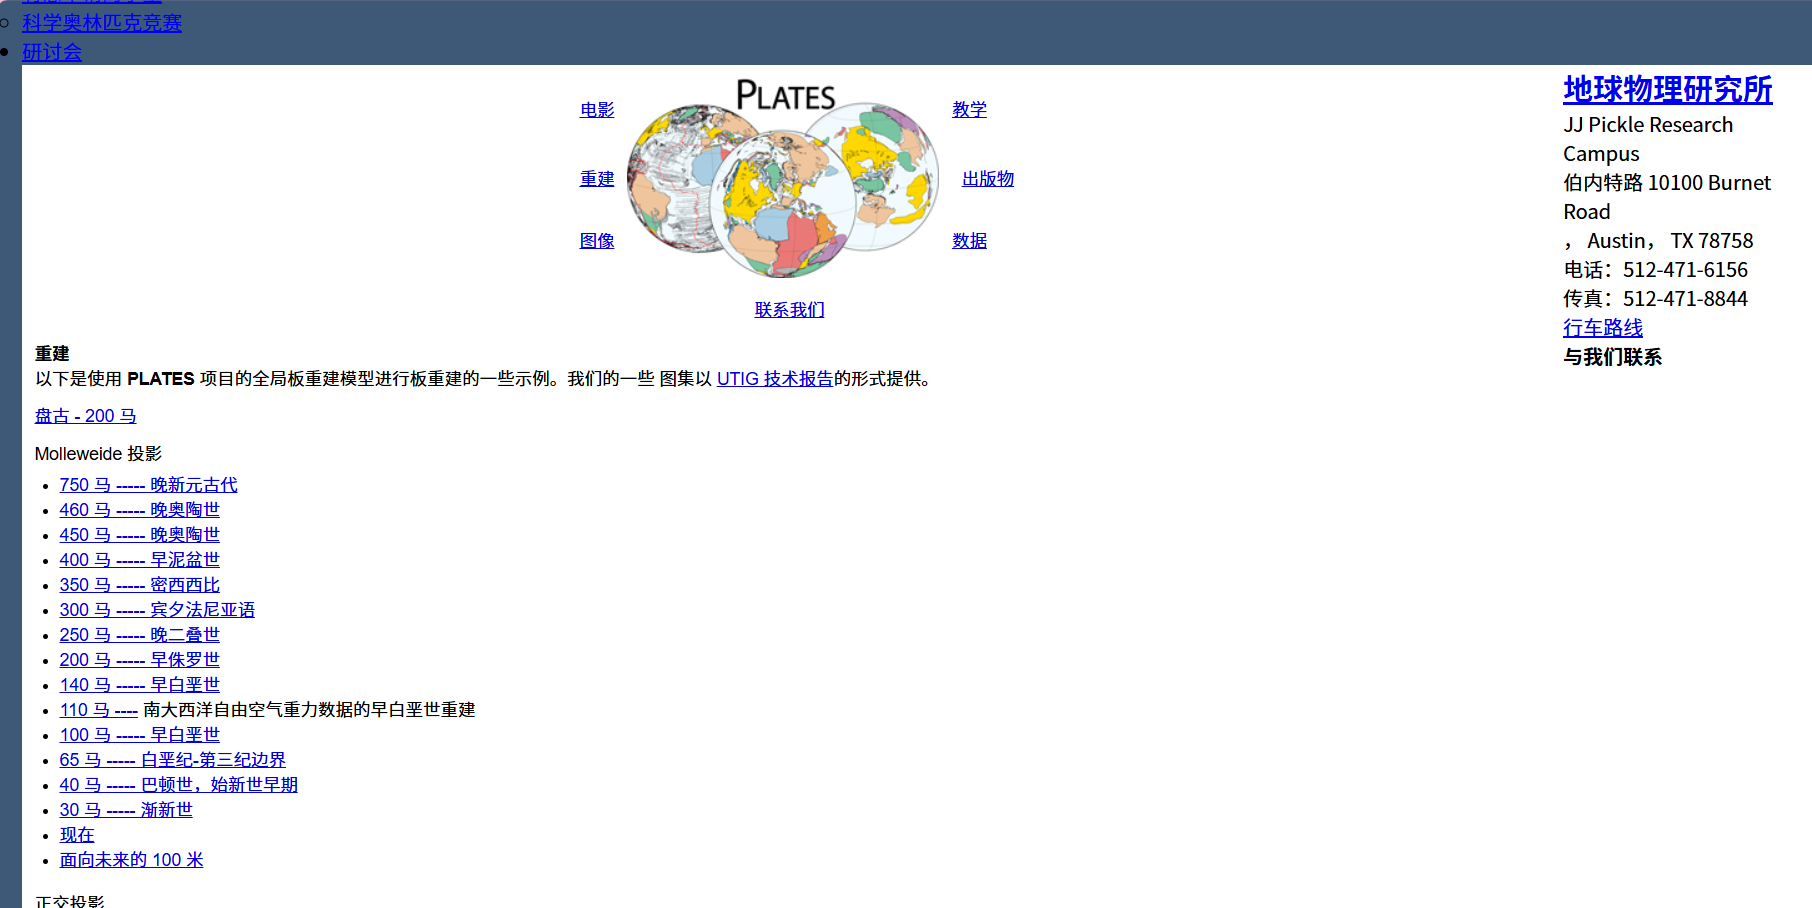Open the 数据 link
Screen dimensions: 1812x908
coord(969,241)
